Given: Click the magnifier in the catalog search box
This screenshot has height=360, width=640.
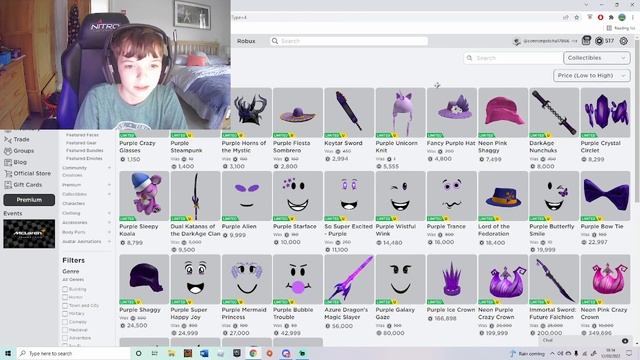Looking at the screenshot, I should click(469, 58).
